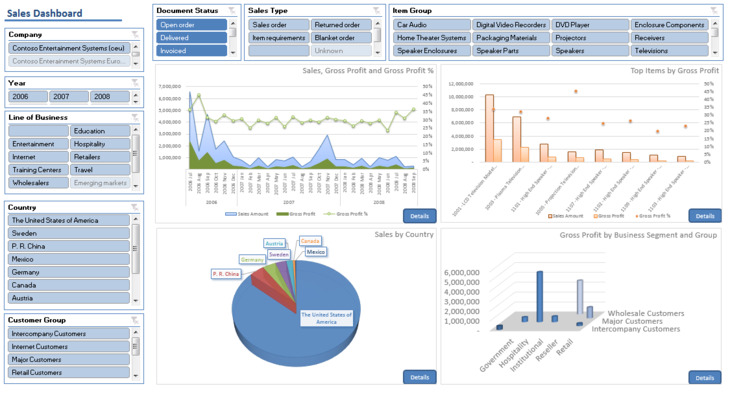
Task: Filter country by P. R. China
Action: click(69, 246)
